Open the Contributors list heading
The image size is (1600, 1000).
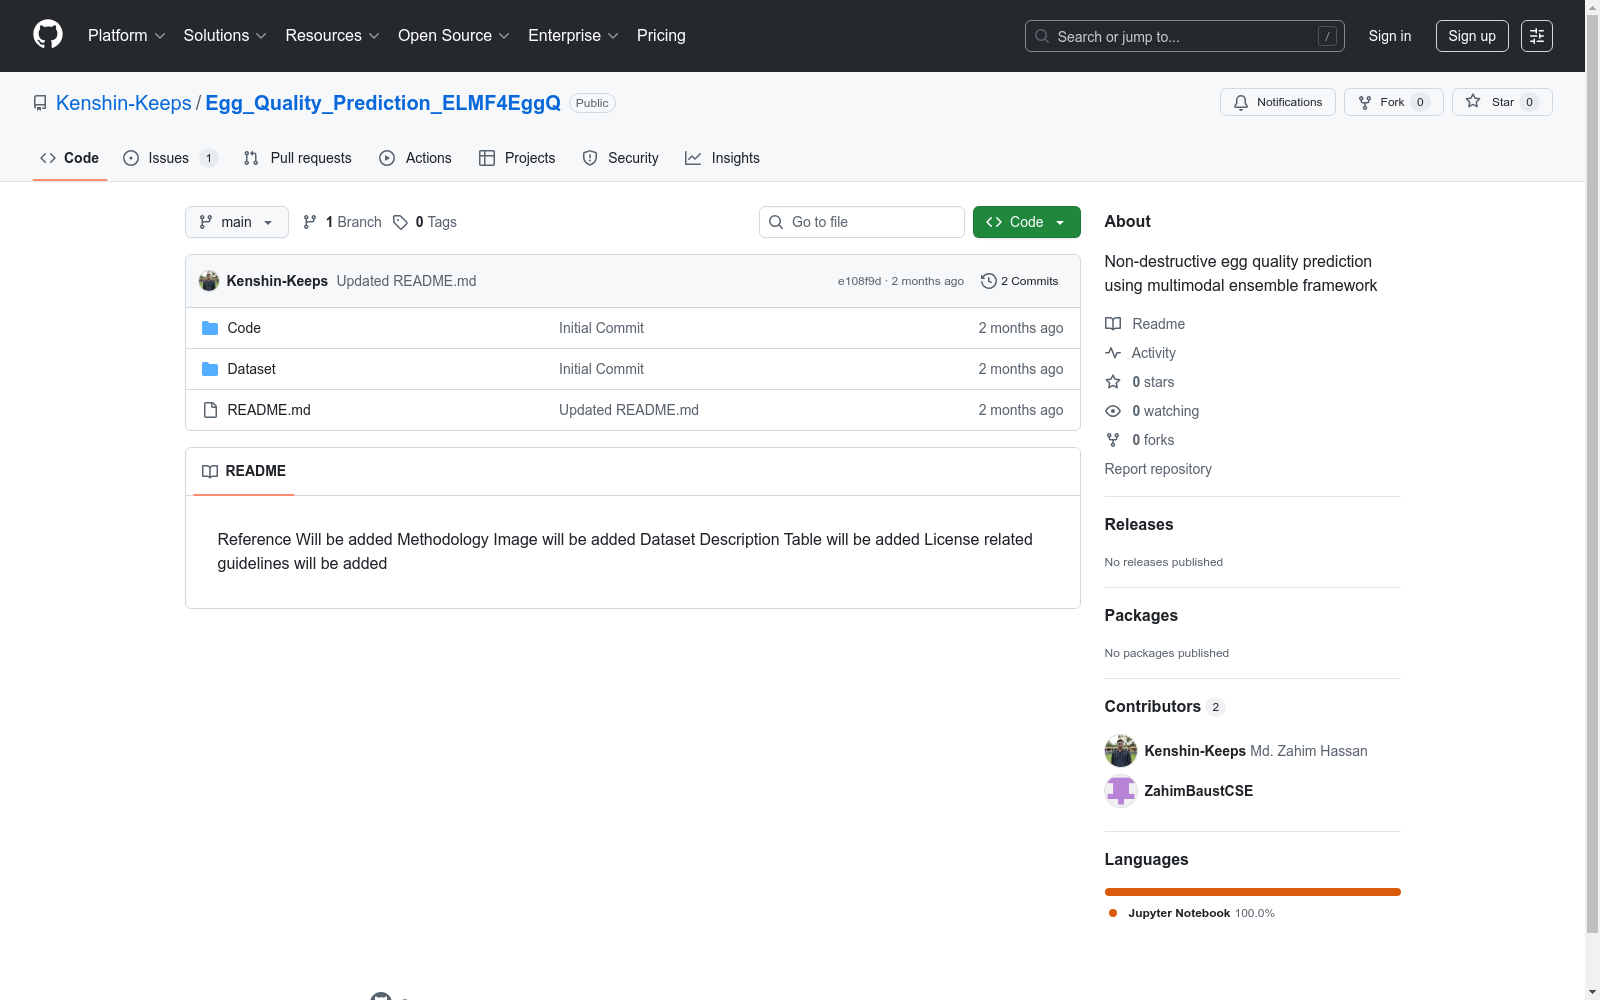(x=1165, y=706)
